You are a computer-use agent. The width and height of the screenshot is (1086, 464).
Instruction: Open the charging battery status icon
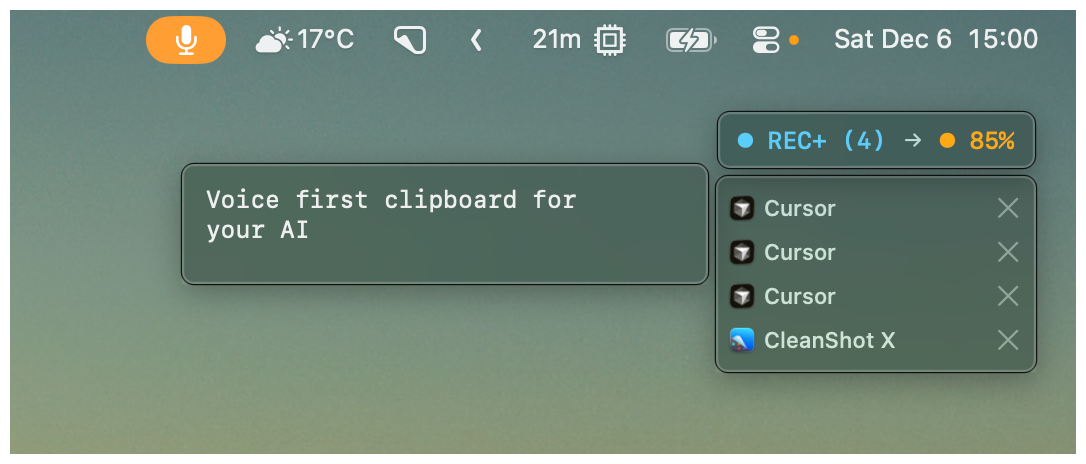(x=691, y=40)
